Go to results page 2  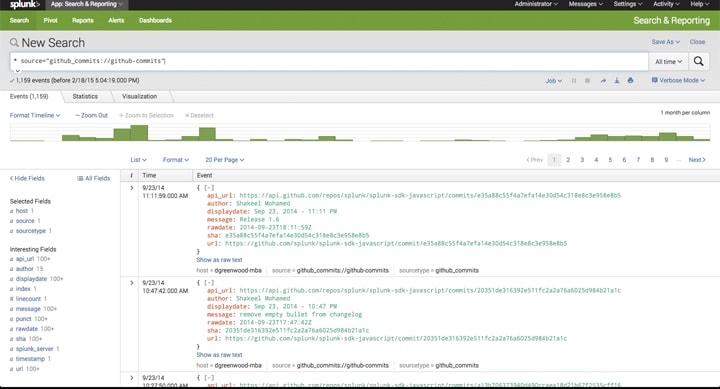click(x=568, y=160)
